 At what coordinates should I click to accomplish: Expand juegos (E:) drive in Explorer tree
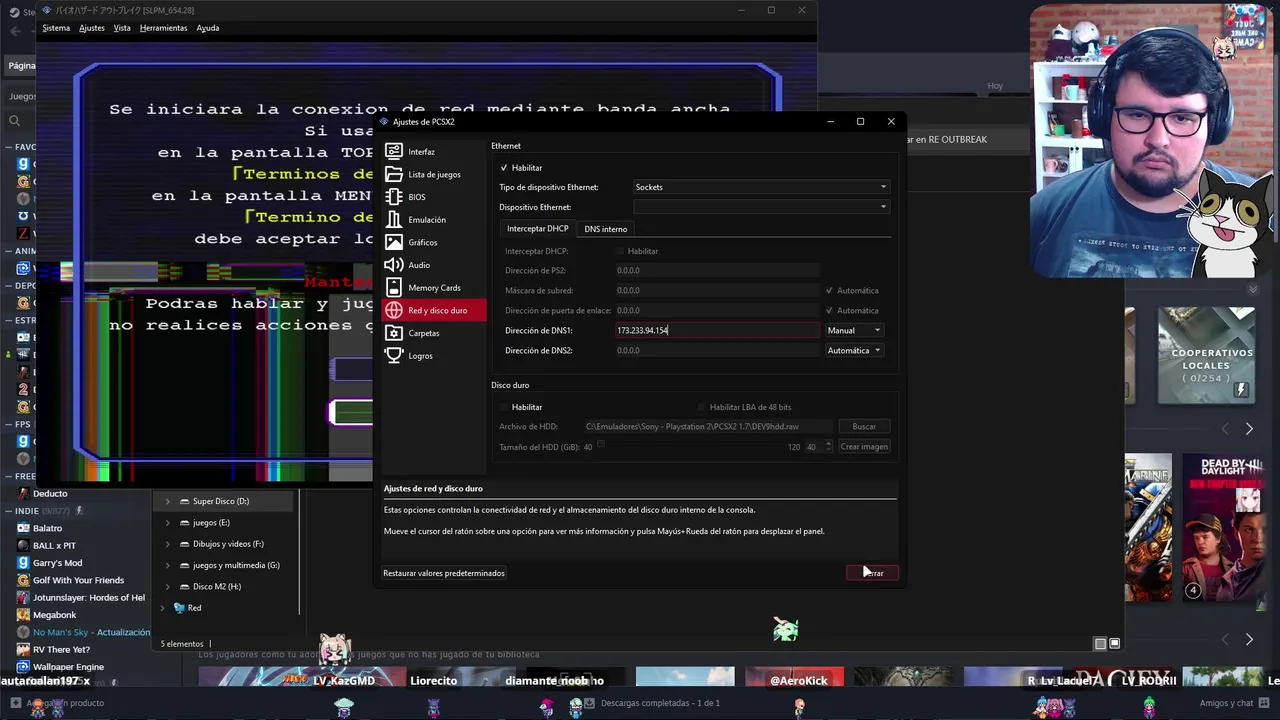[167, 522]
